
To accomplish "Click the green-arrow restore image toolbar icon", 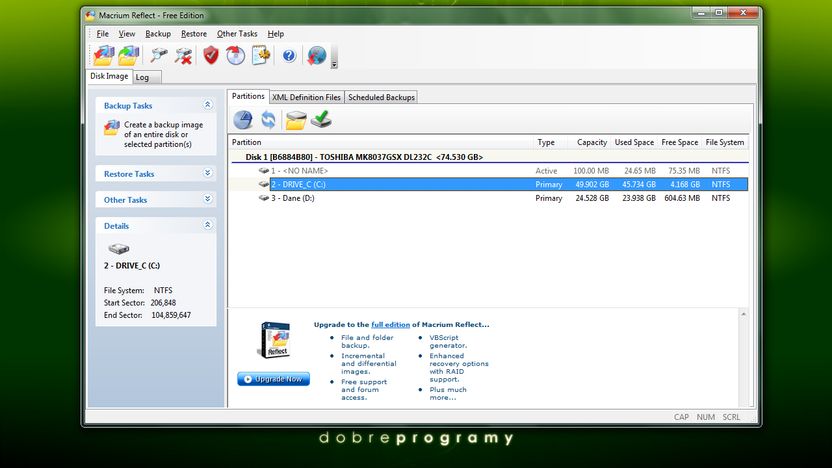I will coord(128,55).
